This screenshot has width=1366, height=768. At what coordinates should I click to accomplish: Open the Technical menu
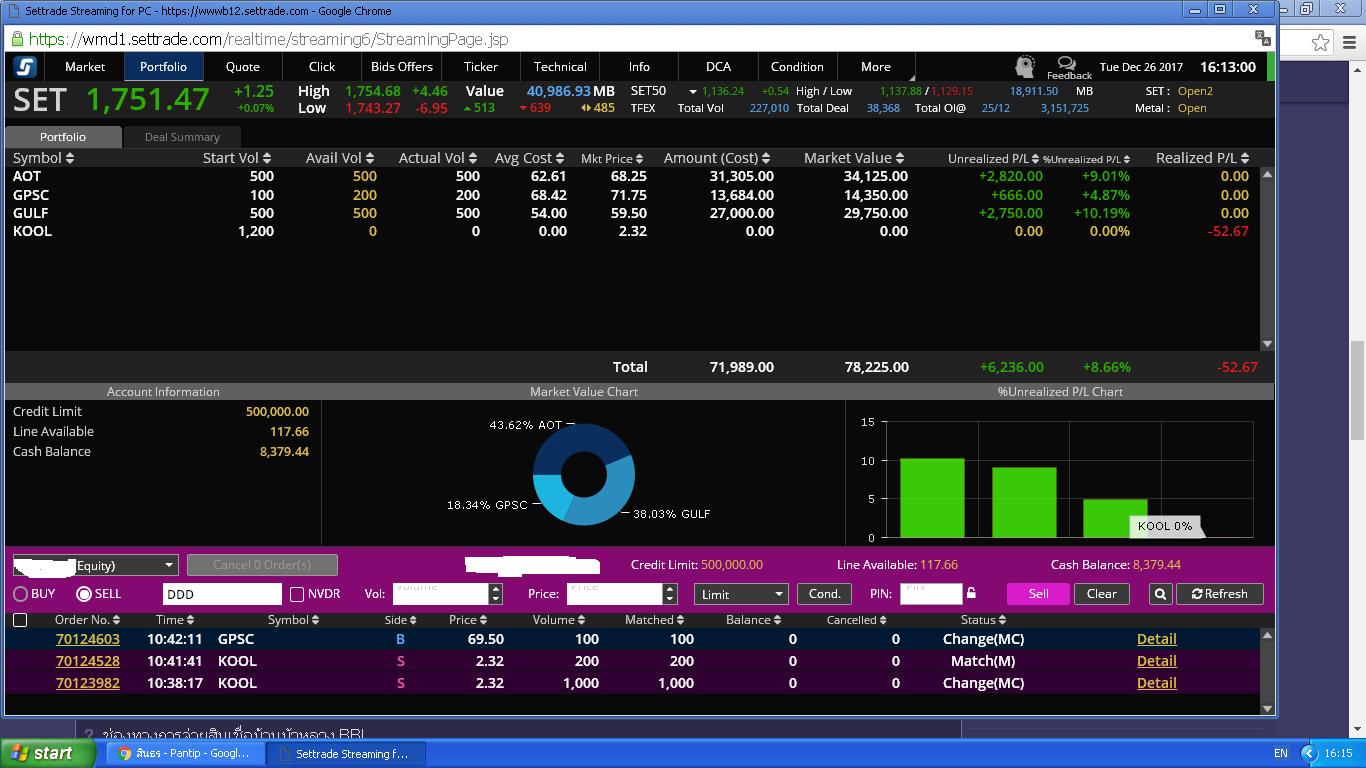(560, 67)
